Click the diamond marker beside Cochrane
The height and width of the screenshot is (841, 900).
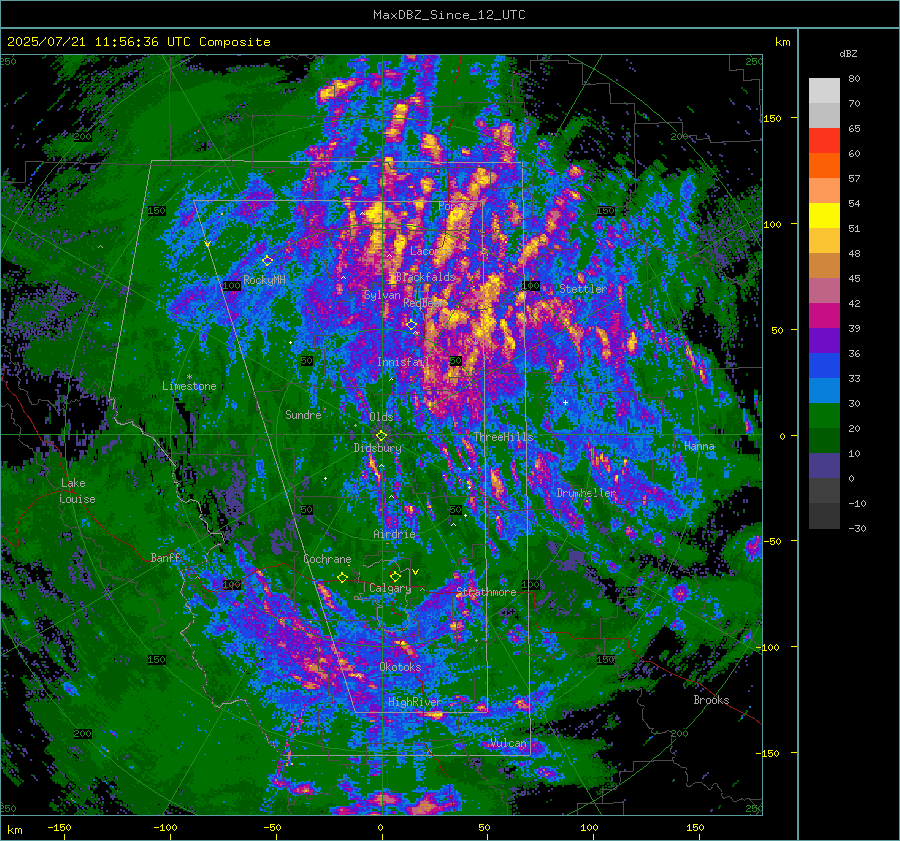[x=343, y=578]
